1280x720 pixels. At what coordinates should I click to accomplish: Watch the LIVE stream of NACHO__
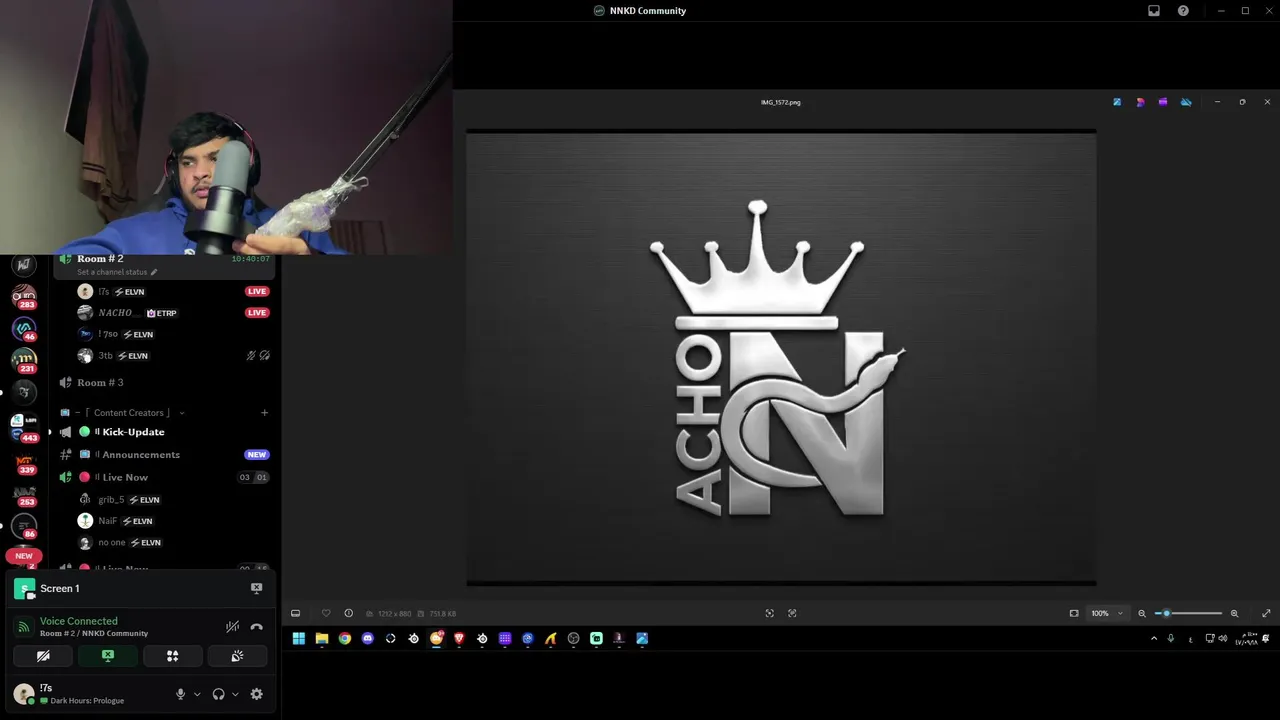coord(257,313)
